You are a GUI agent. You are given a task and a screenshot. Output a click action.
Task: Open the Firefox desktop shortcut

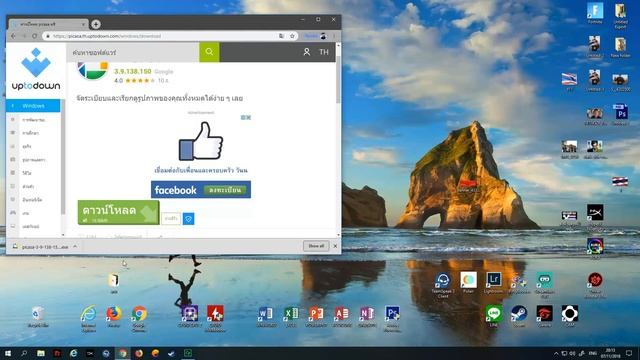[x=113, y=317]
